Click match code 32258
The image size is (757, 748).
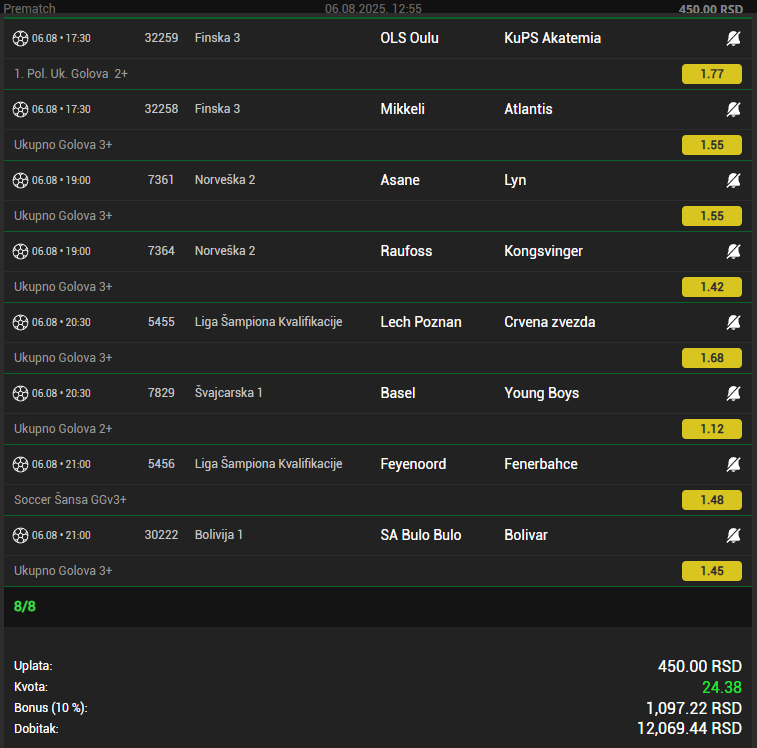161,109
